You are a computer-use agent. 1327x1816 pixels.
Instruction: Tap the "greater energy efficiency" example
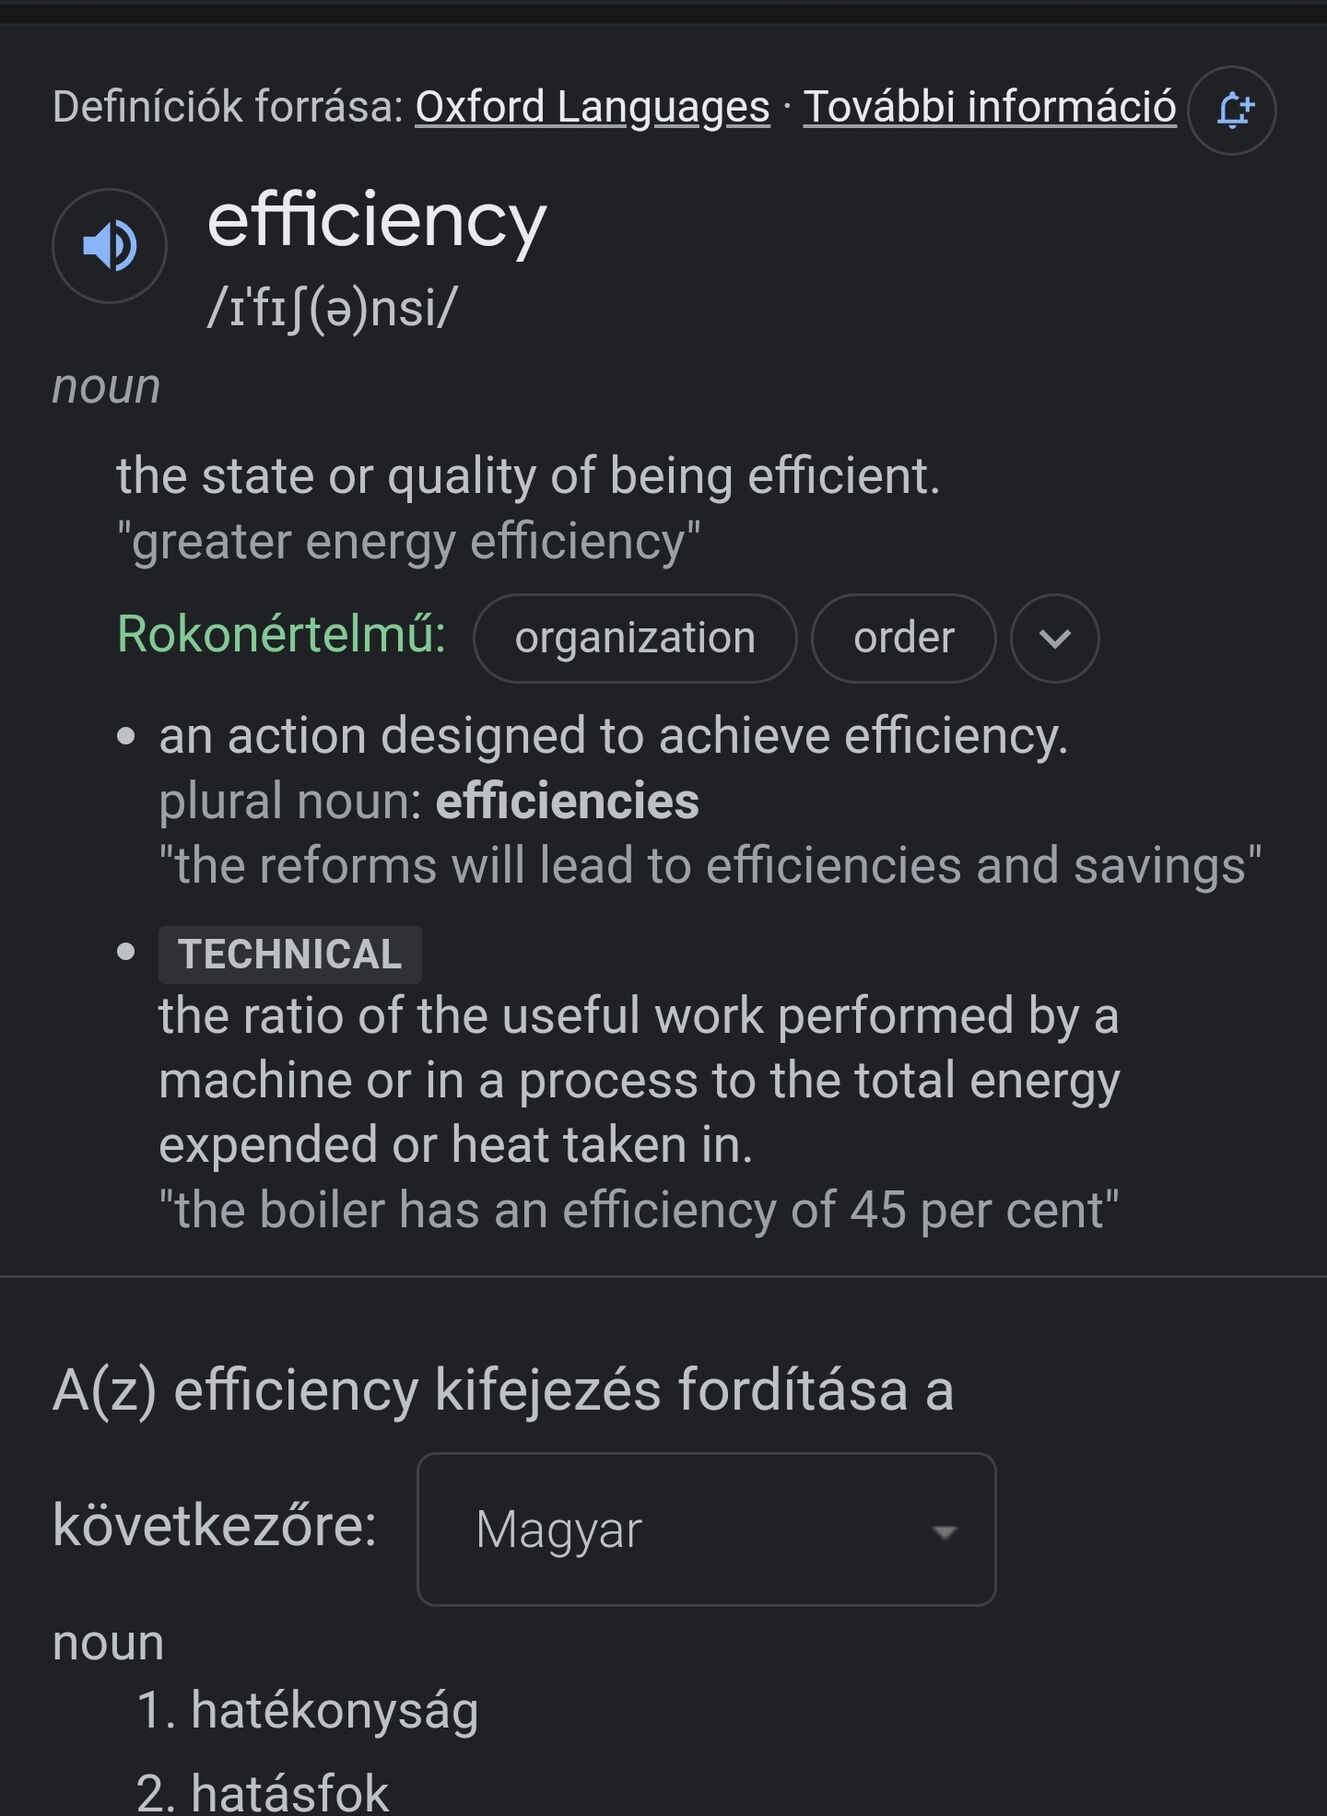tap(409, 541)
